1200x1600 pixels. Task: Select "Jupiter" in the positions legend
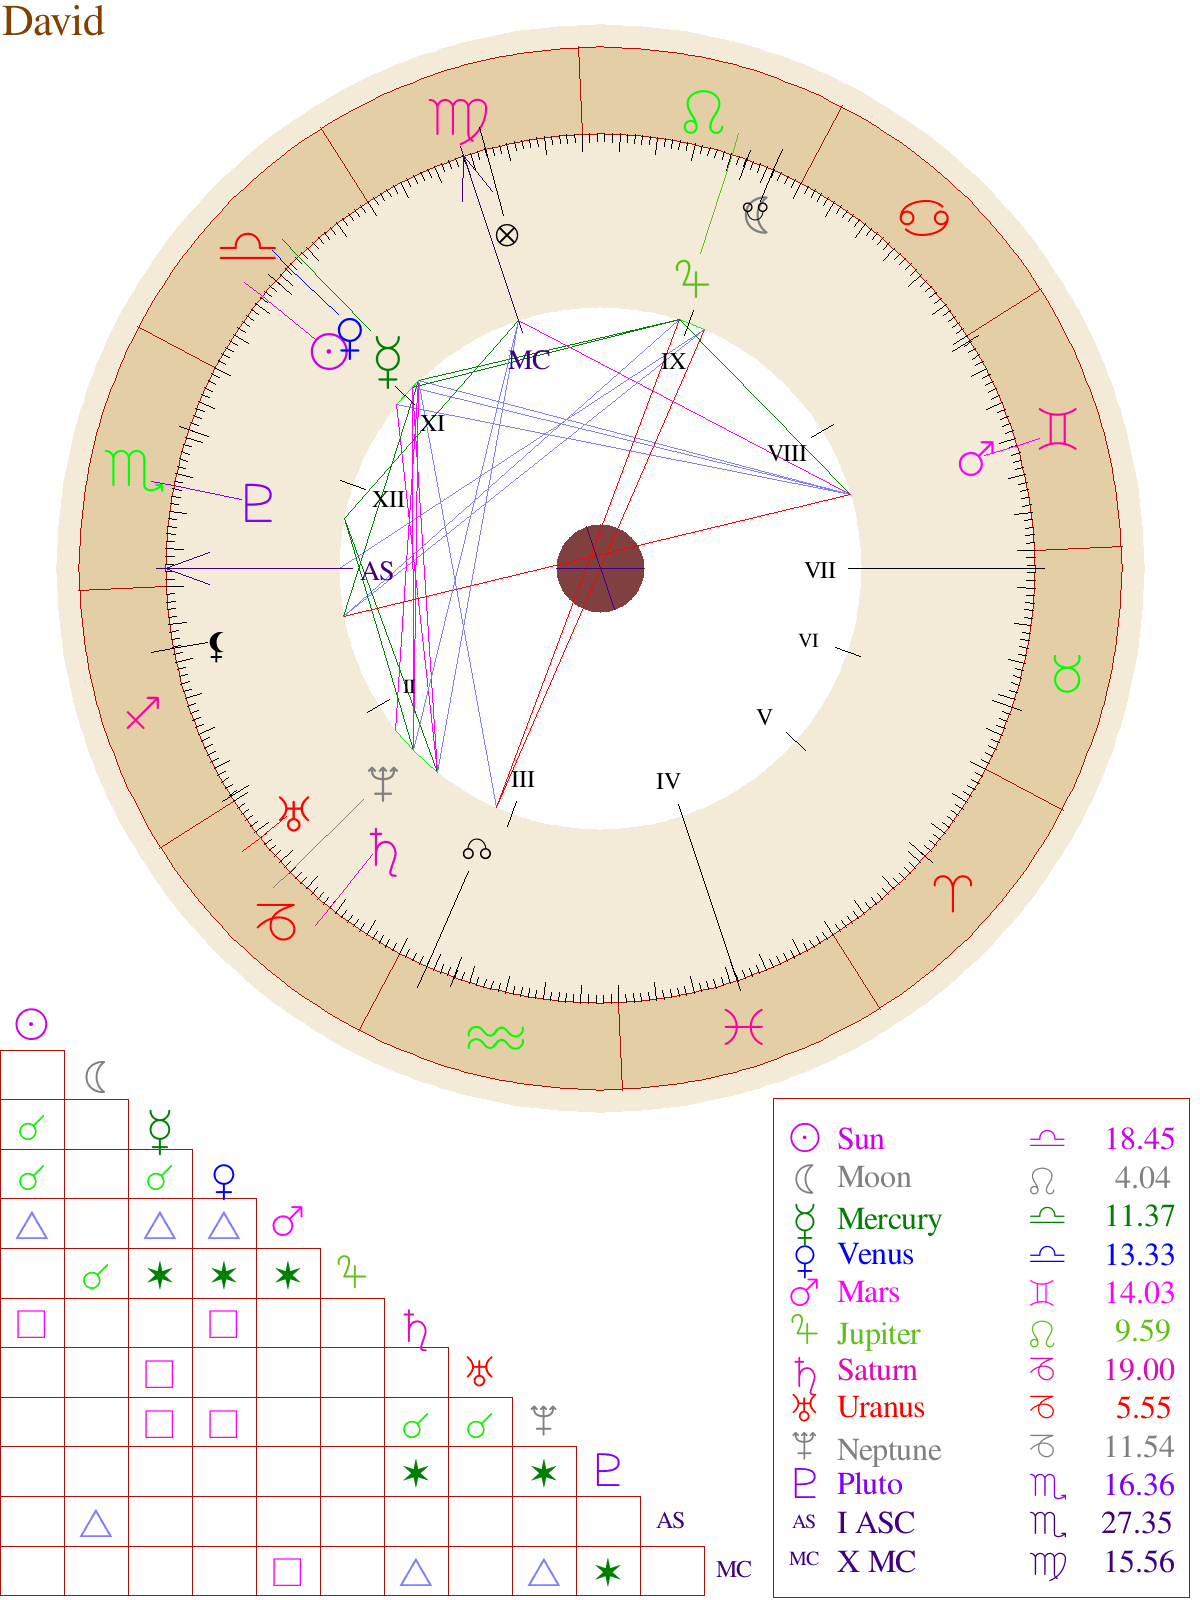[879, 1334]
